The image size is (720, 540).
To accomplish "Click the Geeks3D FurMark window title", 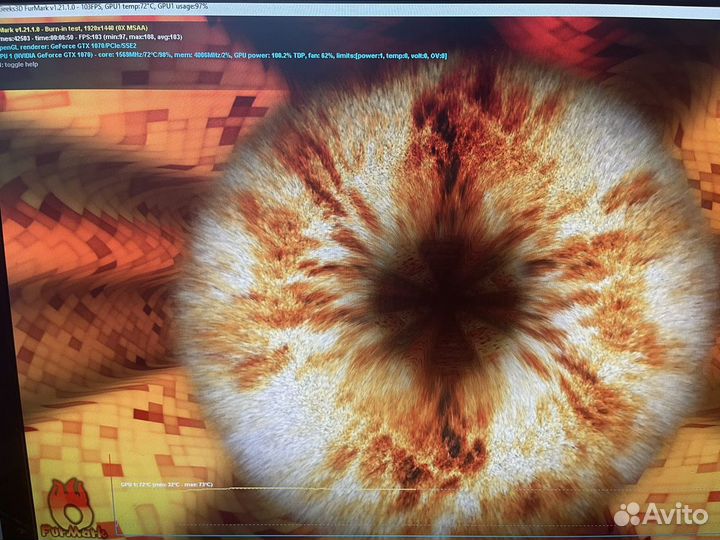I will [38, 5].
